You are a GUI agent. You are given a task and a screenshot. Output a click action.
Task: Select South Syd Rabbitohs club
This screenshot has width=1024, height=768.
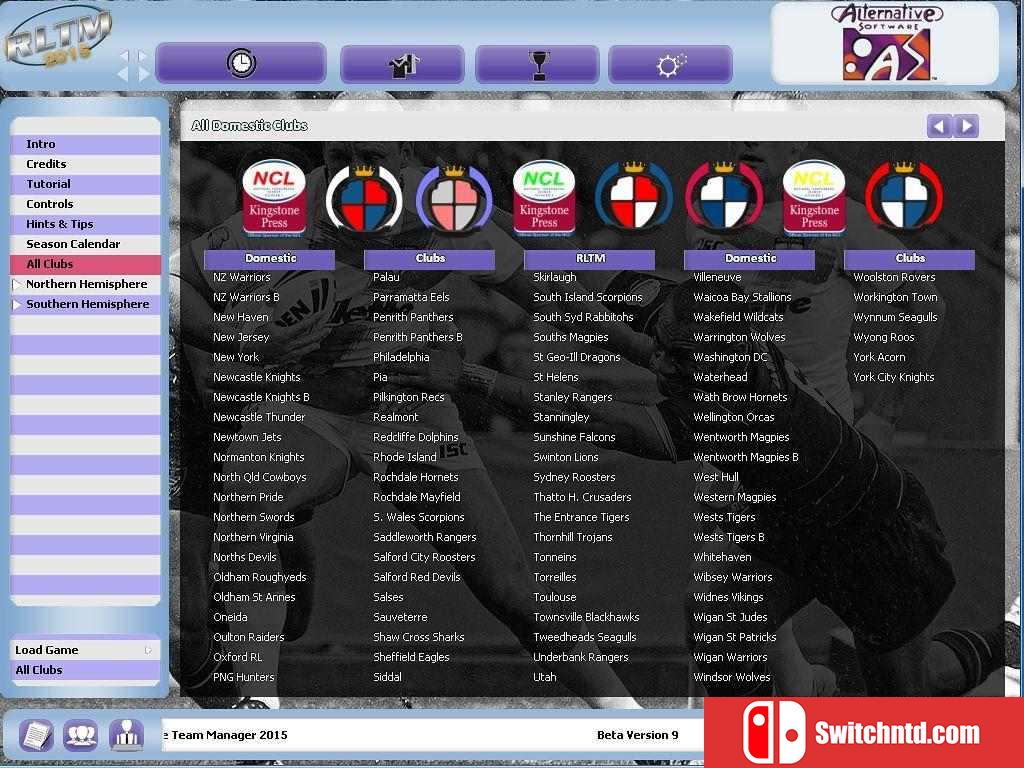click(583, 317)
